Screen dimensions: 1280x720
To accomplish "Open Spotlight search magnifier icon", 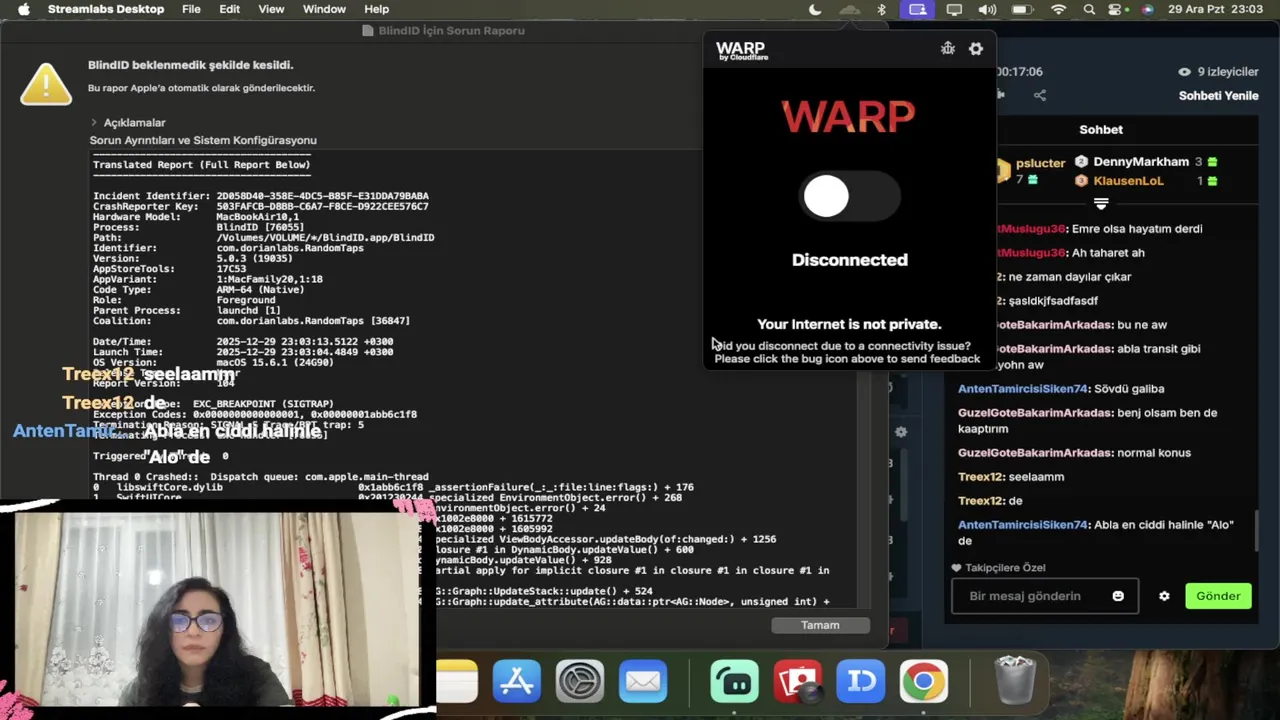I will [1089, 10].
